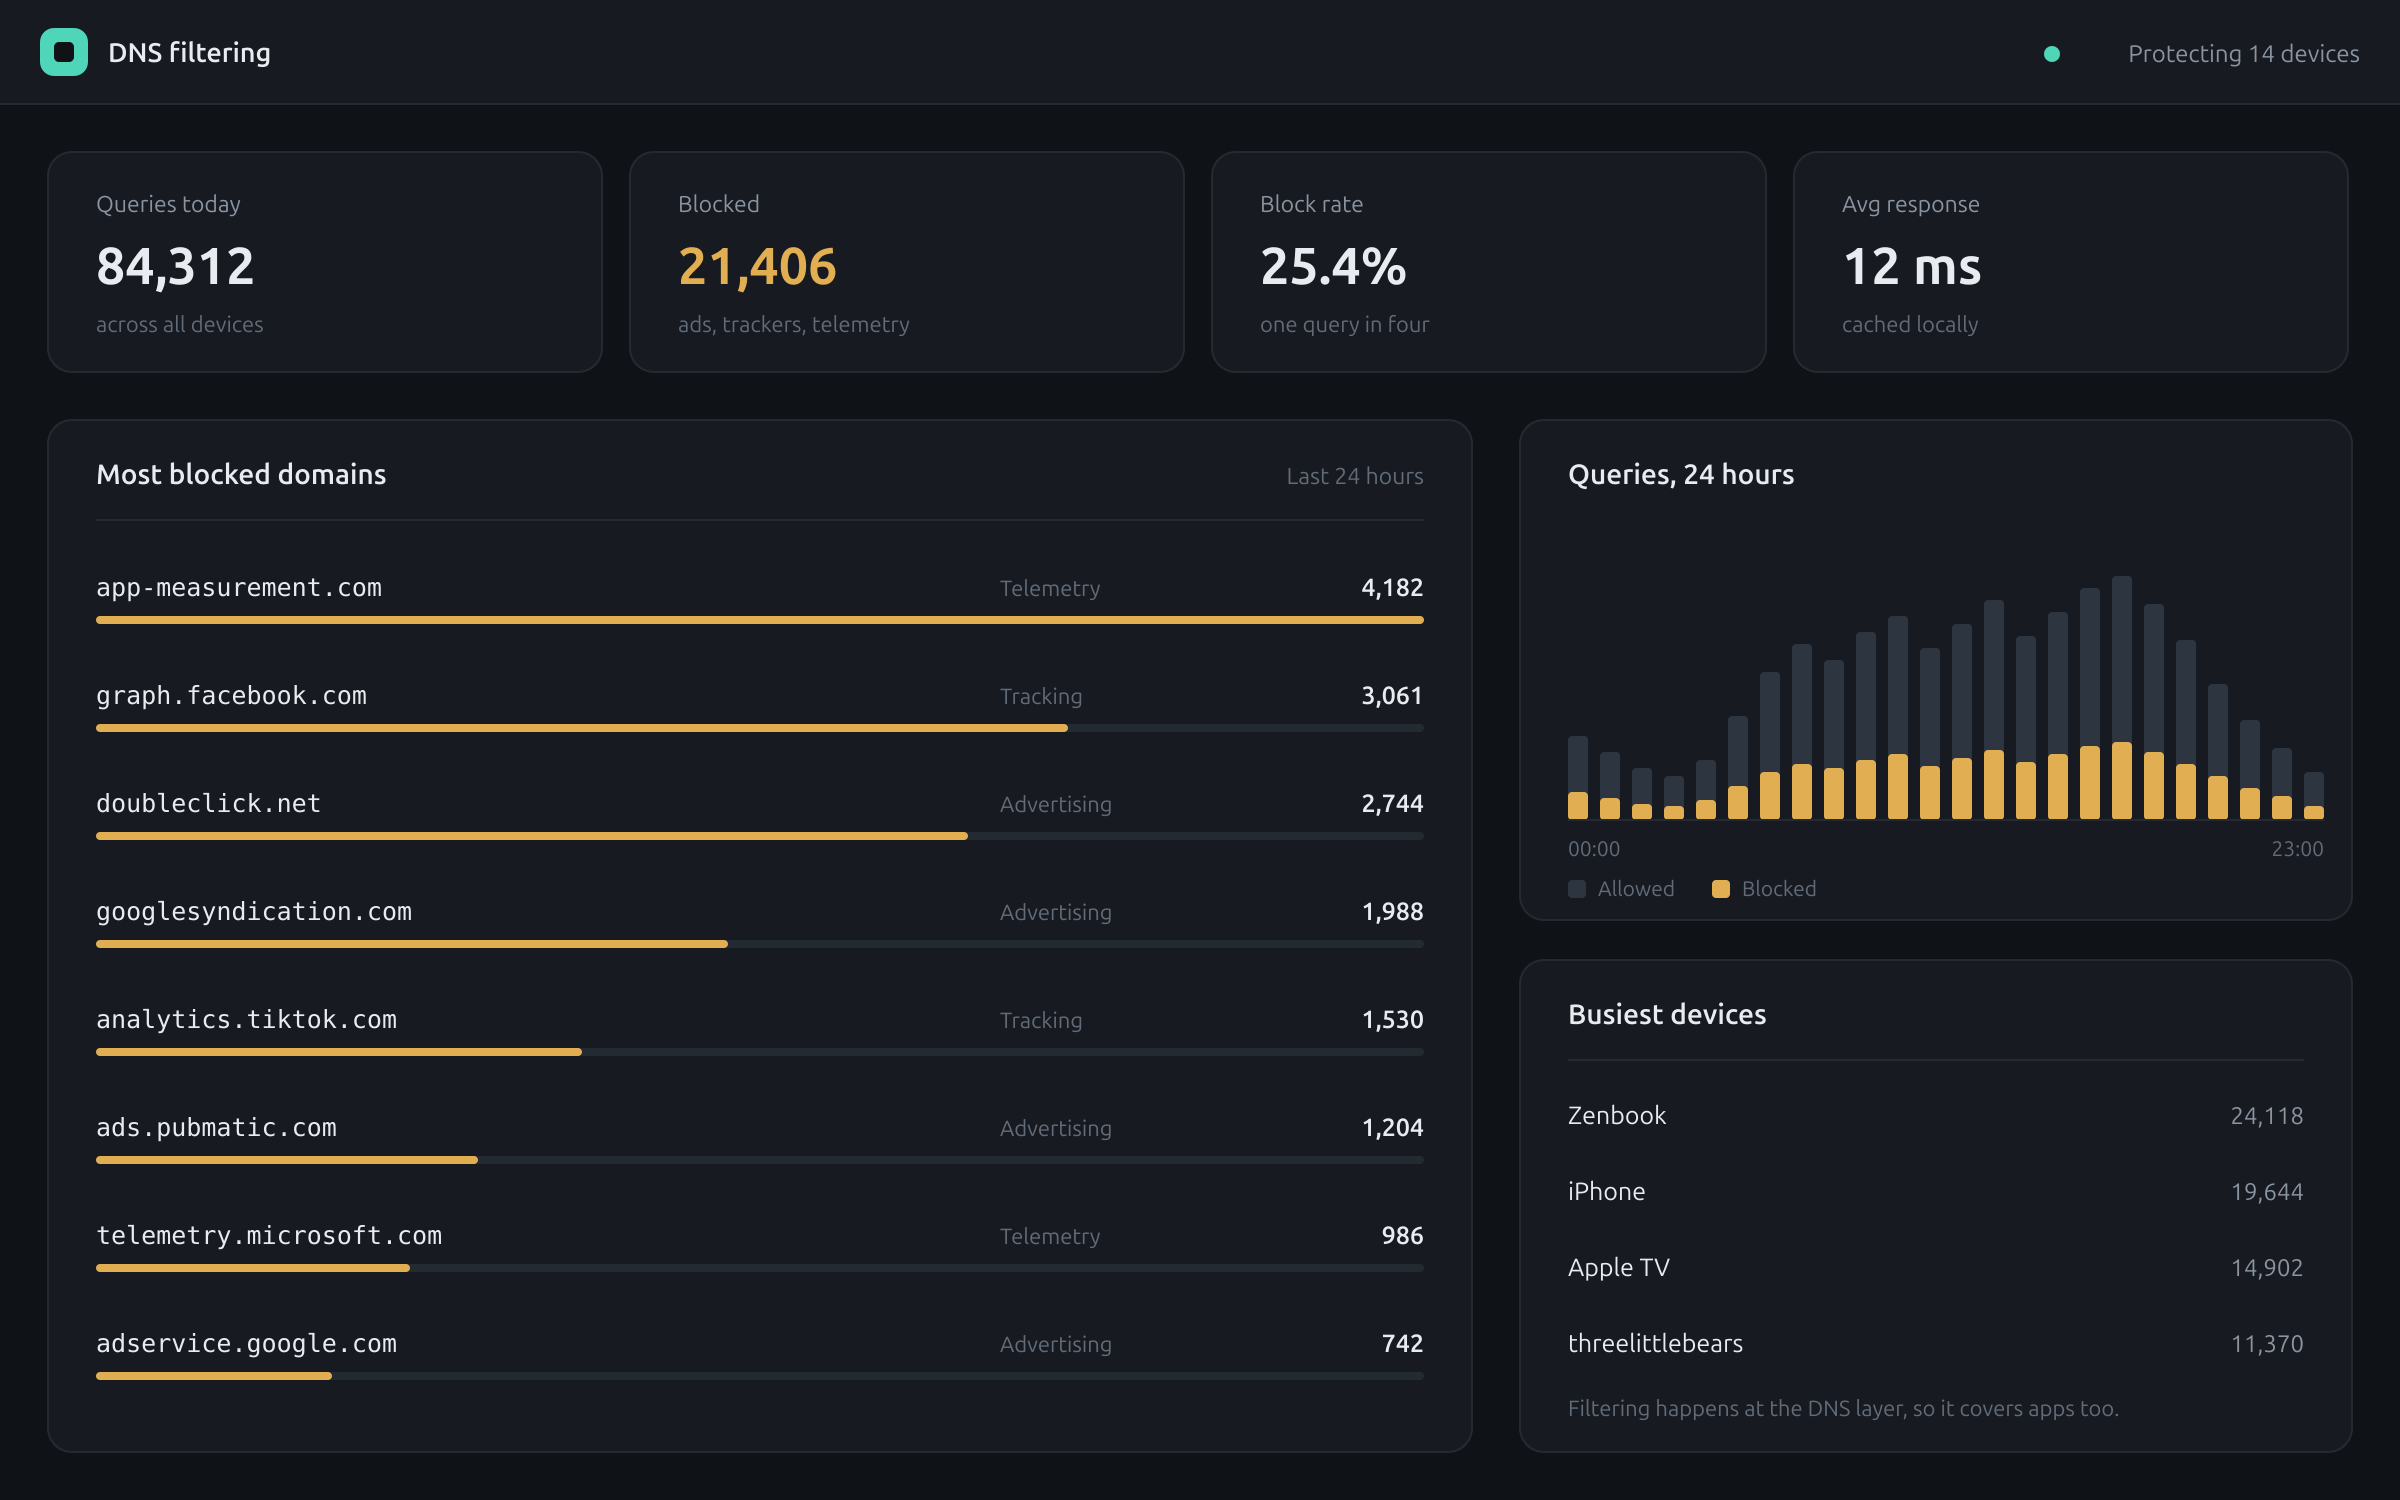Click the Queries, 24 hours heading
This screenshot has height=1500, width=2400.
pos(1681,474)
